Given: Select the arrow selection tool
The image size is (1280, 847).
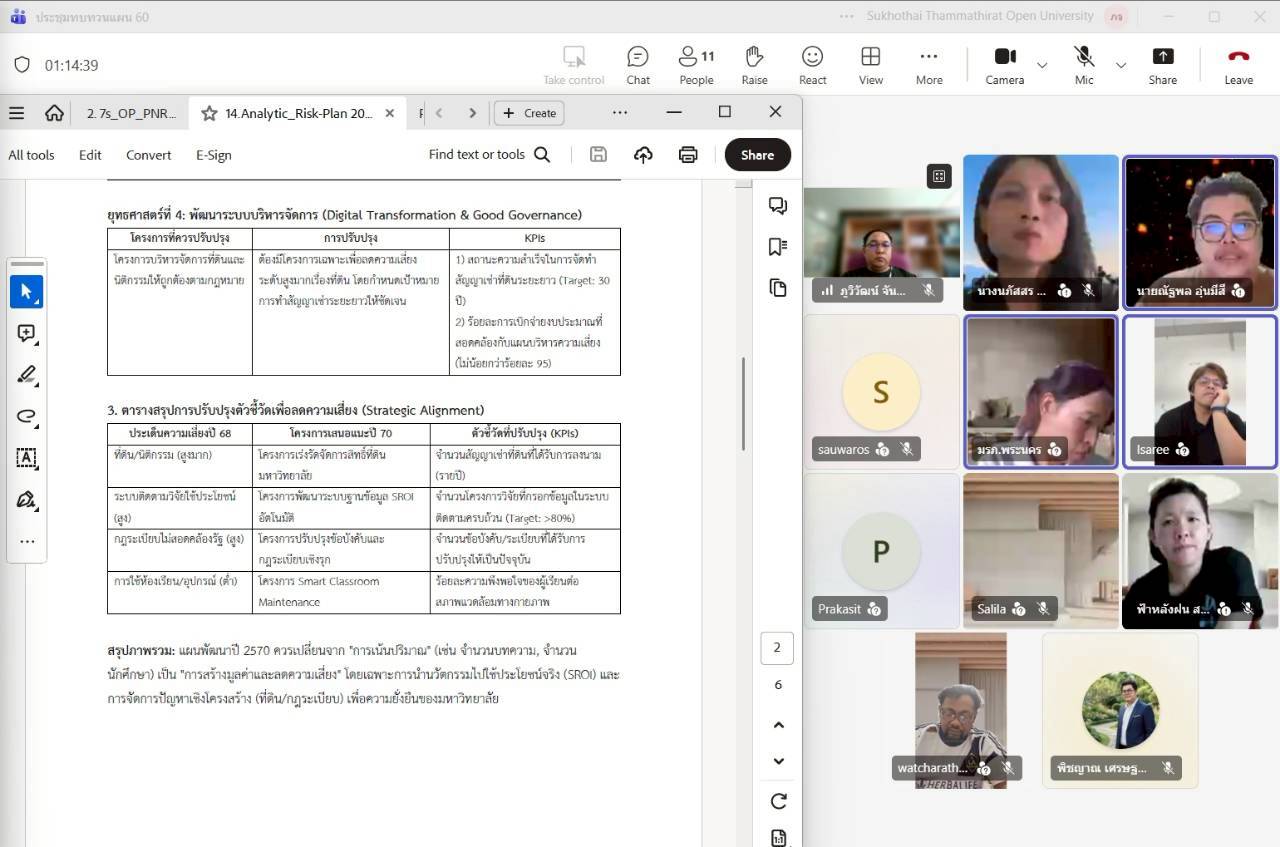Looking at the screenshot, I should 27,292.
